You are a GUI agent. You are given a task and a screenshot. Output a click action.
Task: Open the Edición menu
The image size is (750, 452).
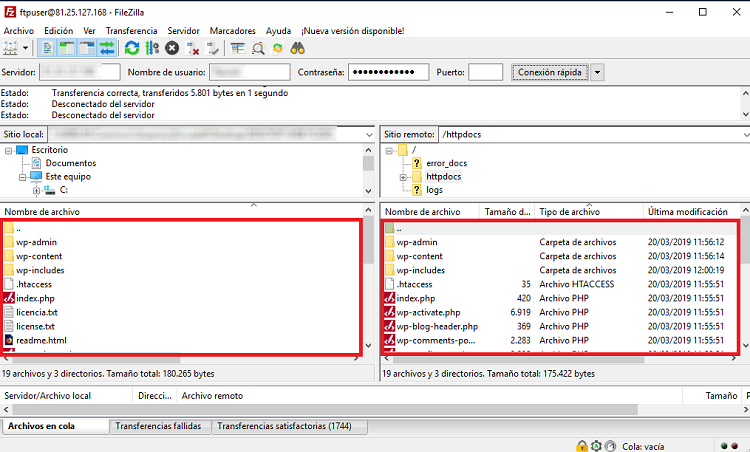click(58, 31)
